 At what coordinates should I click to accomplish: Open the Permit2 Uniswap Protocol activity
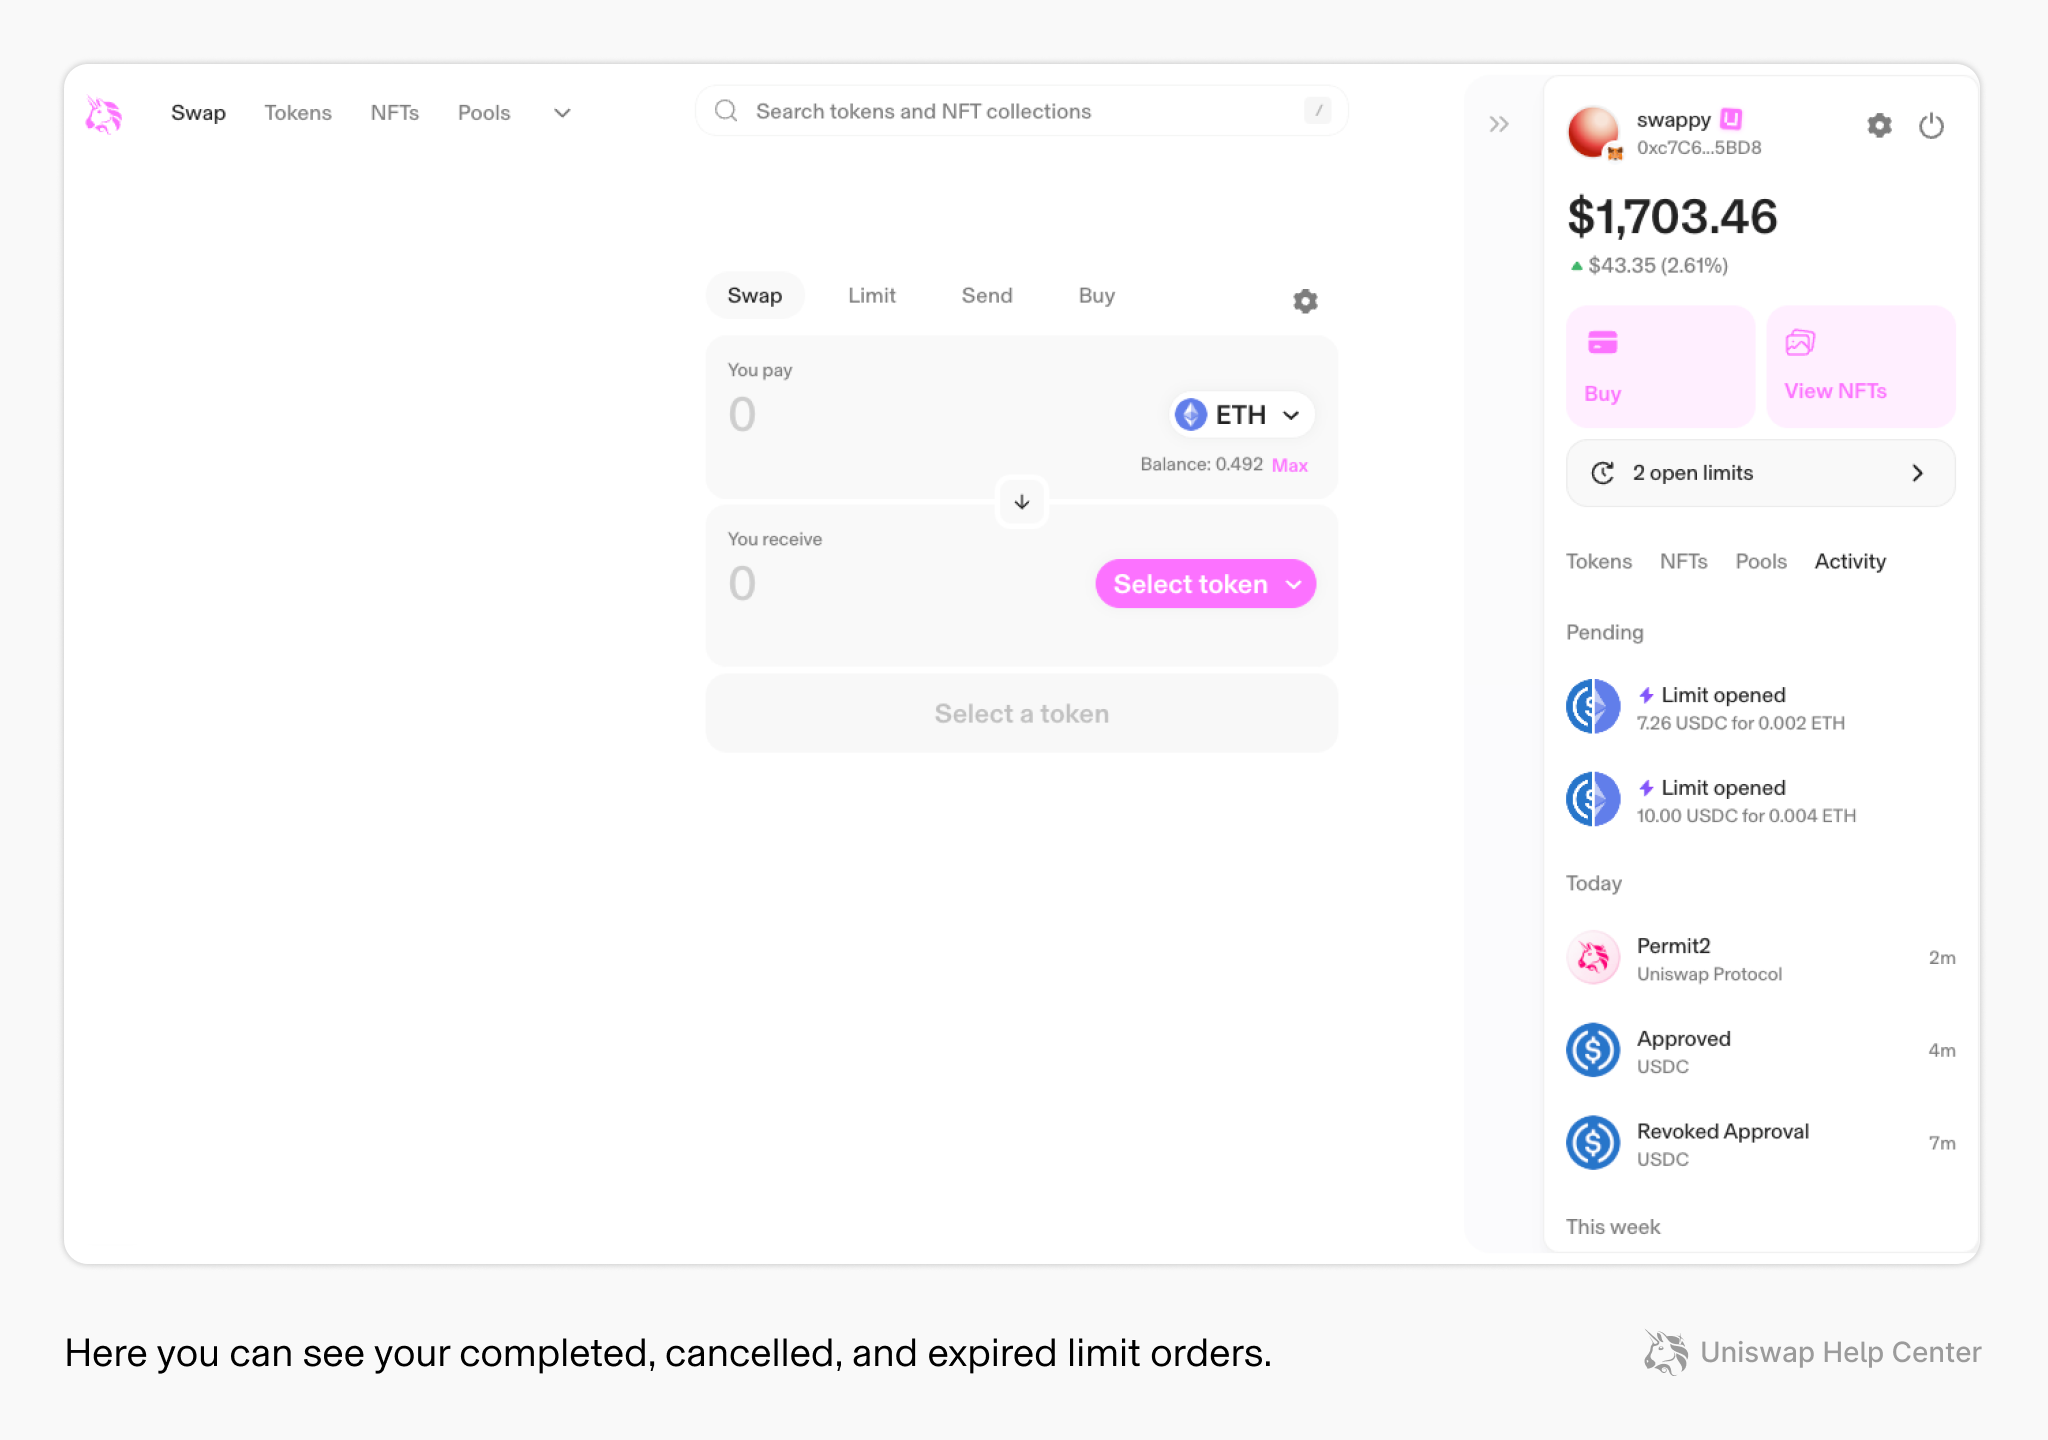(x=1760, y=958)
